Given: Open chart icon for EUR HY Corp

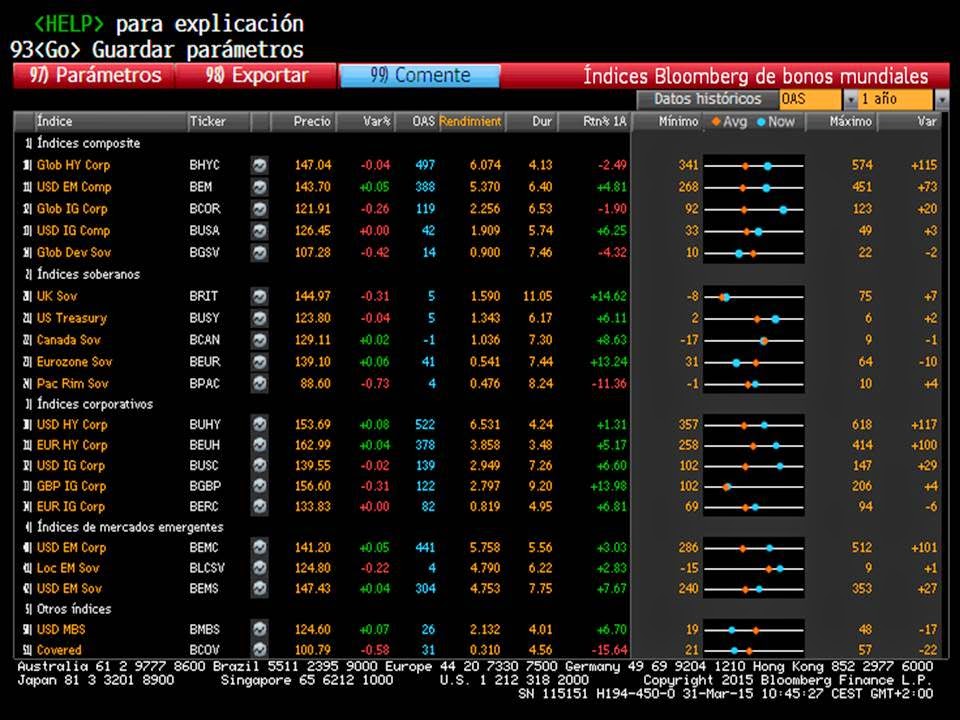Looking at the screenshot, I should pyautogui.click(x=260, y=445).
